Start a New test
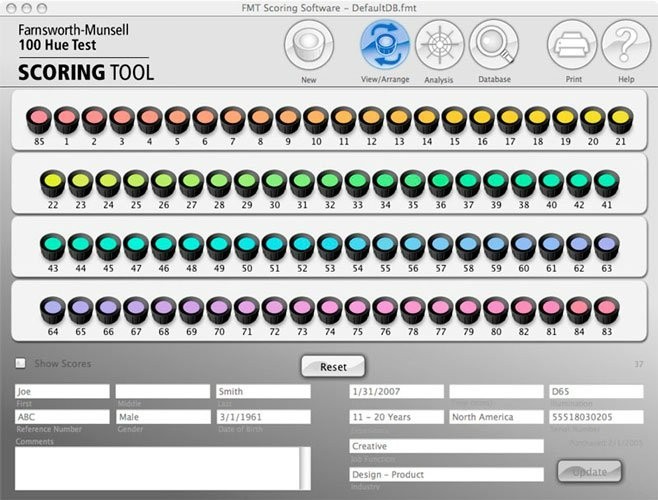The image size is (658, 500). coord(309,45)
